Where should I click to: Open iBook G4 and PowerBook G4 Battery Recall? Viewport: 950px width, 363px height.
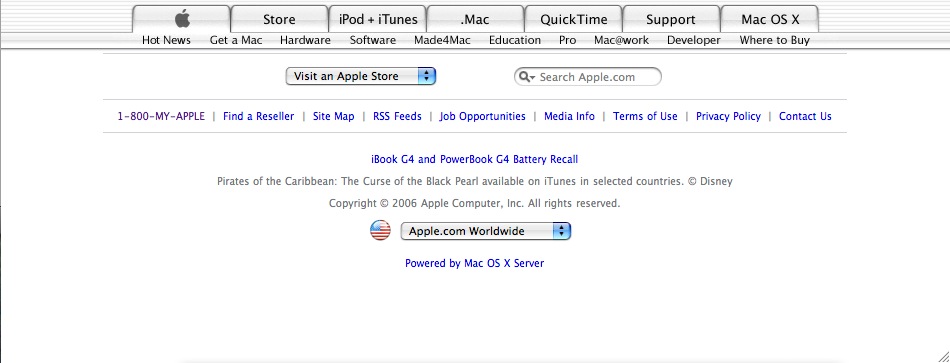click(474, 159)
